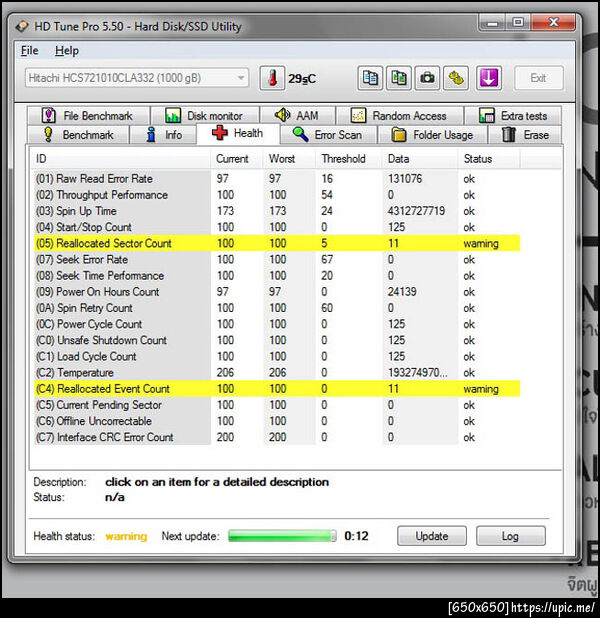Switch to the Benchmark tab
This screenshot has width=600, height=618.
pos(78,135)
